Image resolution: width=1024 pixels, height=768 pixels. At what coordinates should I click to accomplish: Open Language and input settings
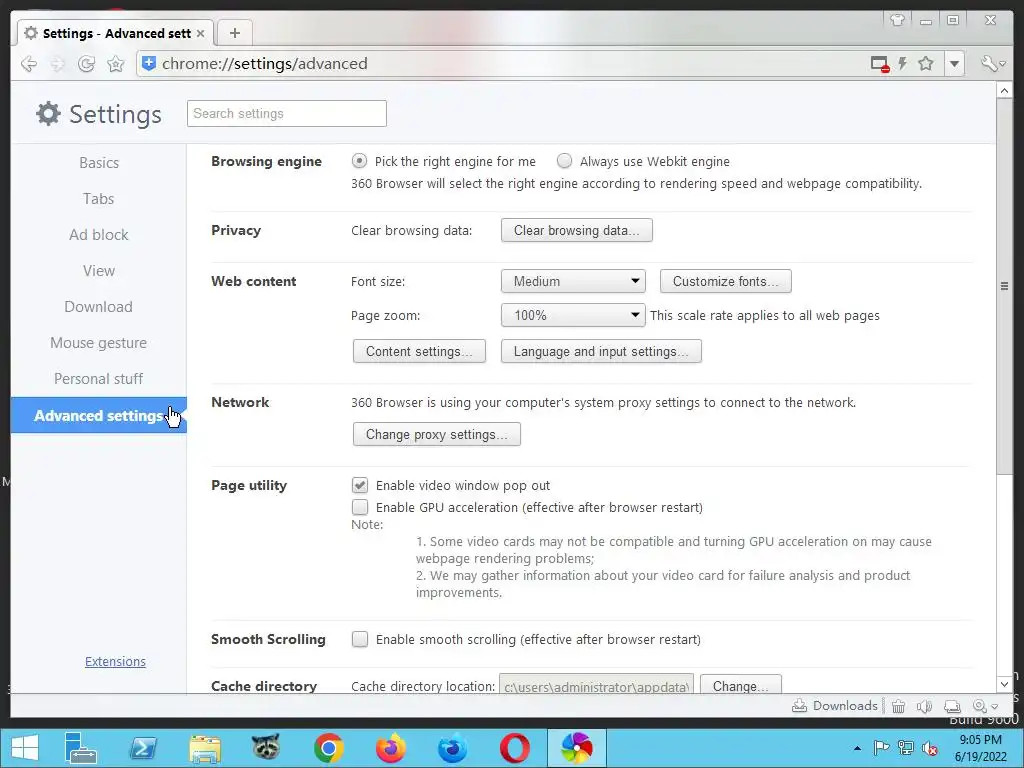coord(601,351)
